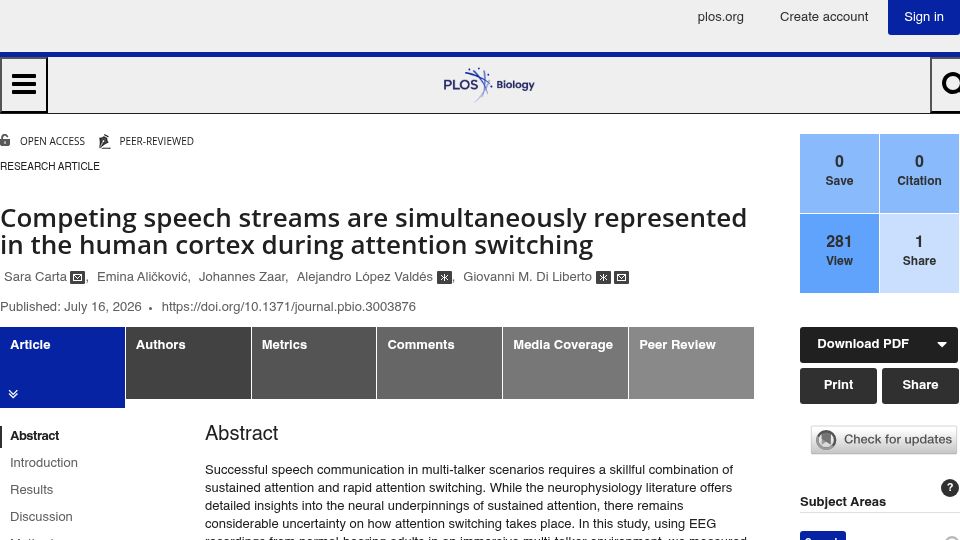Click the Subject Areas help icon
Viewport: 960px width, 540px height.
pos(950,488)
